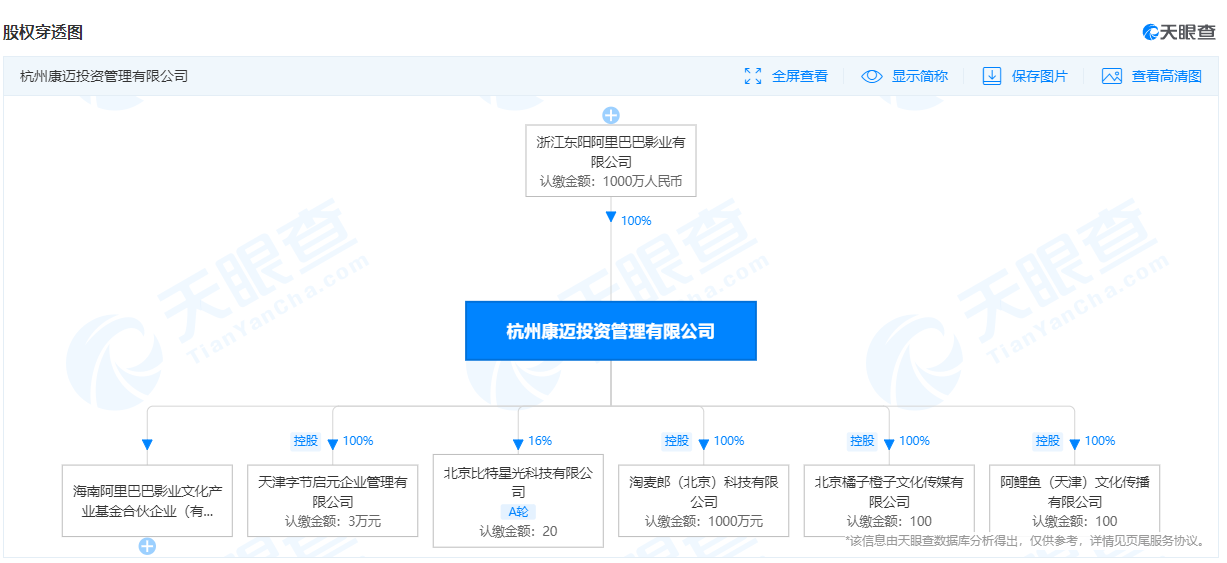Viewport: 1227px width, 563px height.
Task: Click the Tianyancha logo
Action: point(1179,32)
